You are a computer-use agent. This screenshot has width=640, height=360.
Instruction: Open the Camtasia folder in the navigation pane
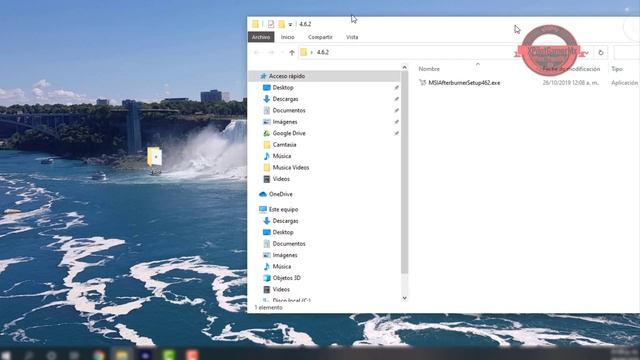tap(284, 145)
